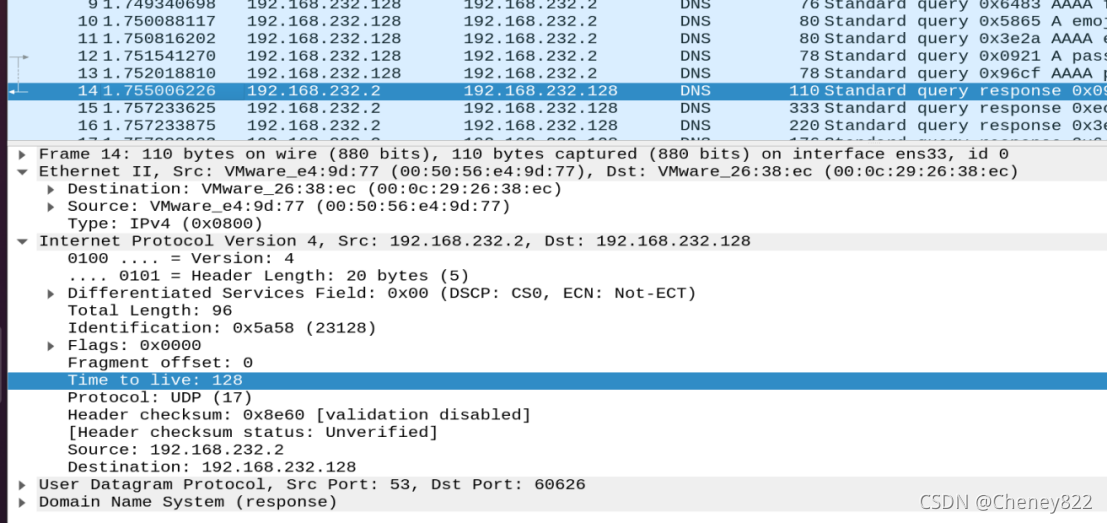Select packet 10 in the packet list
The width and height of the screenshot is (1107, 523).
click(557, 21)
